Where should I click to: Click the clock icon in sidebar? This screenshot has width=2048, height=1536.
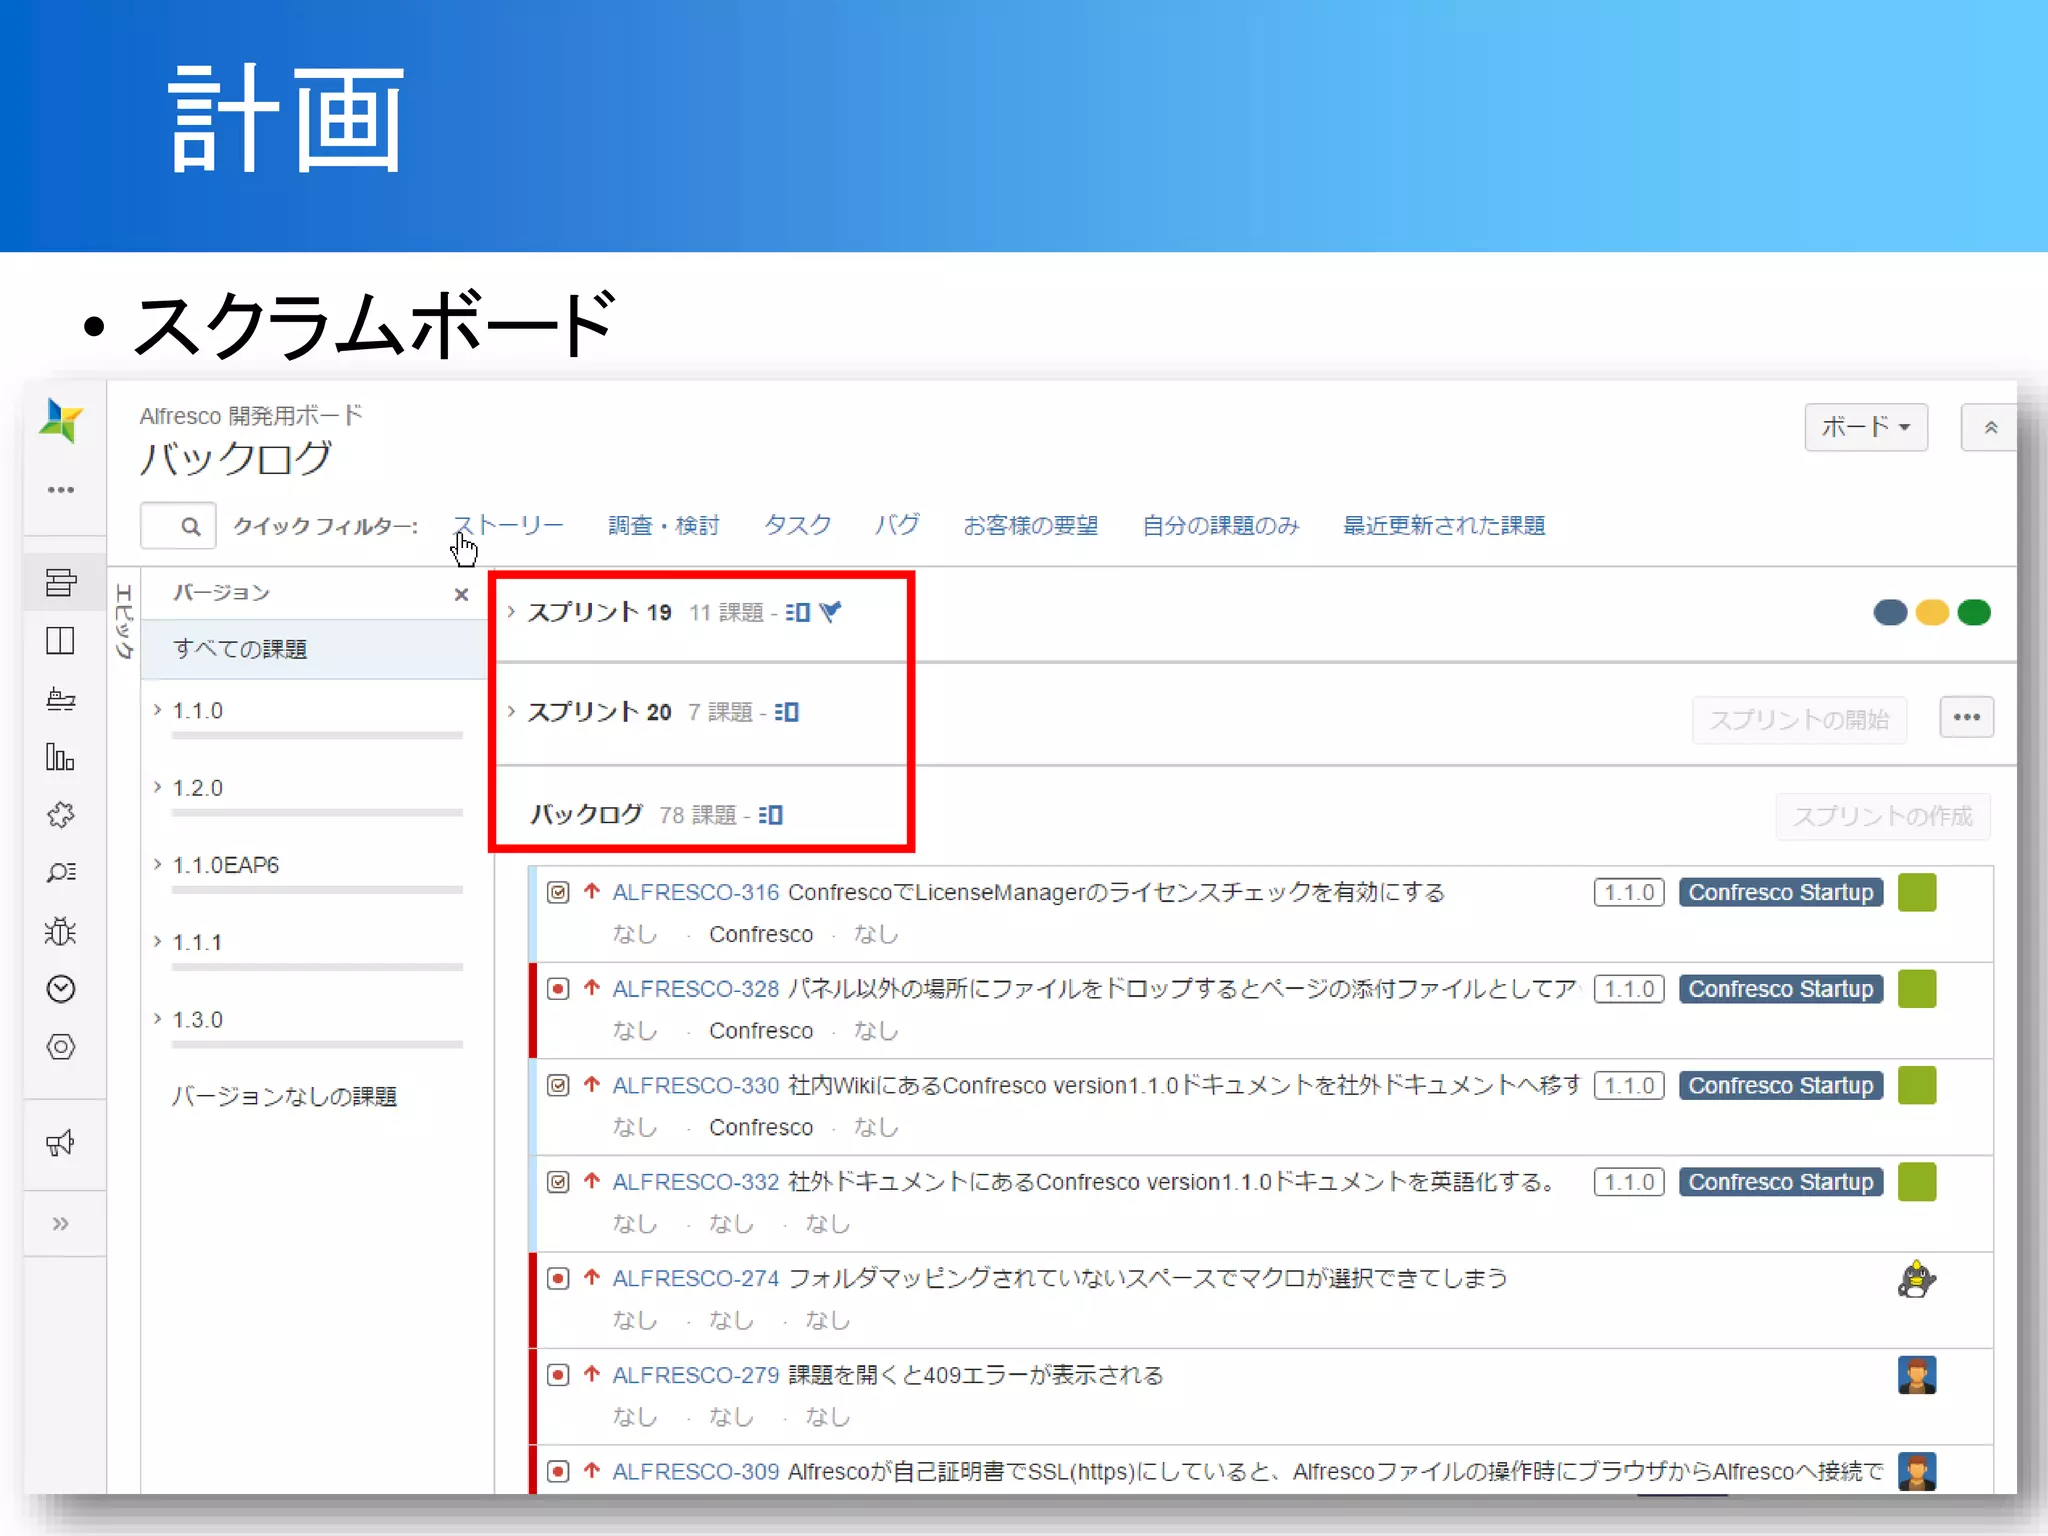(61, 989)
